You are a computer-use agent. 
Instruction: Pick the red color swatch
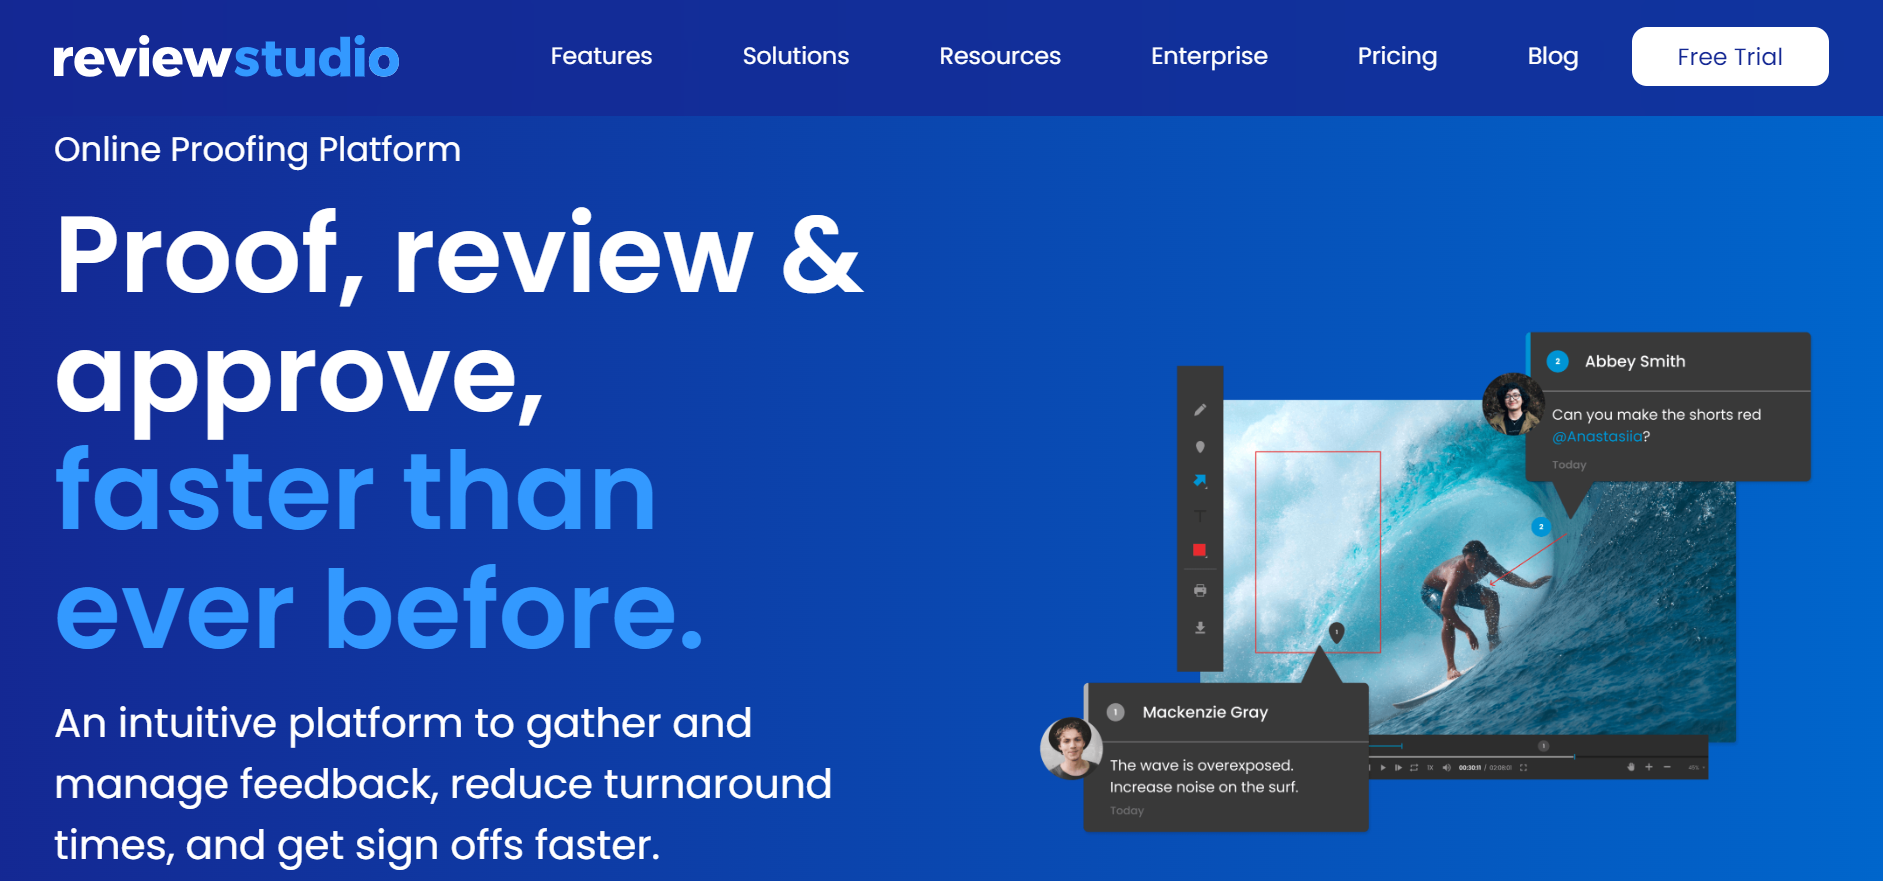coord(1199,550)
